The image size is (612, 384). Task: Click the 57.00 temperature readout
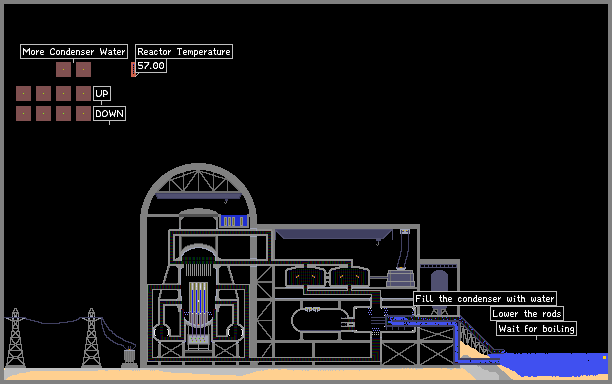(x=151, y=66)
